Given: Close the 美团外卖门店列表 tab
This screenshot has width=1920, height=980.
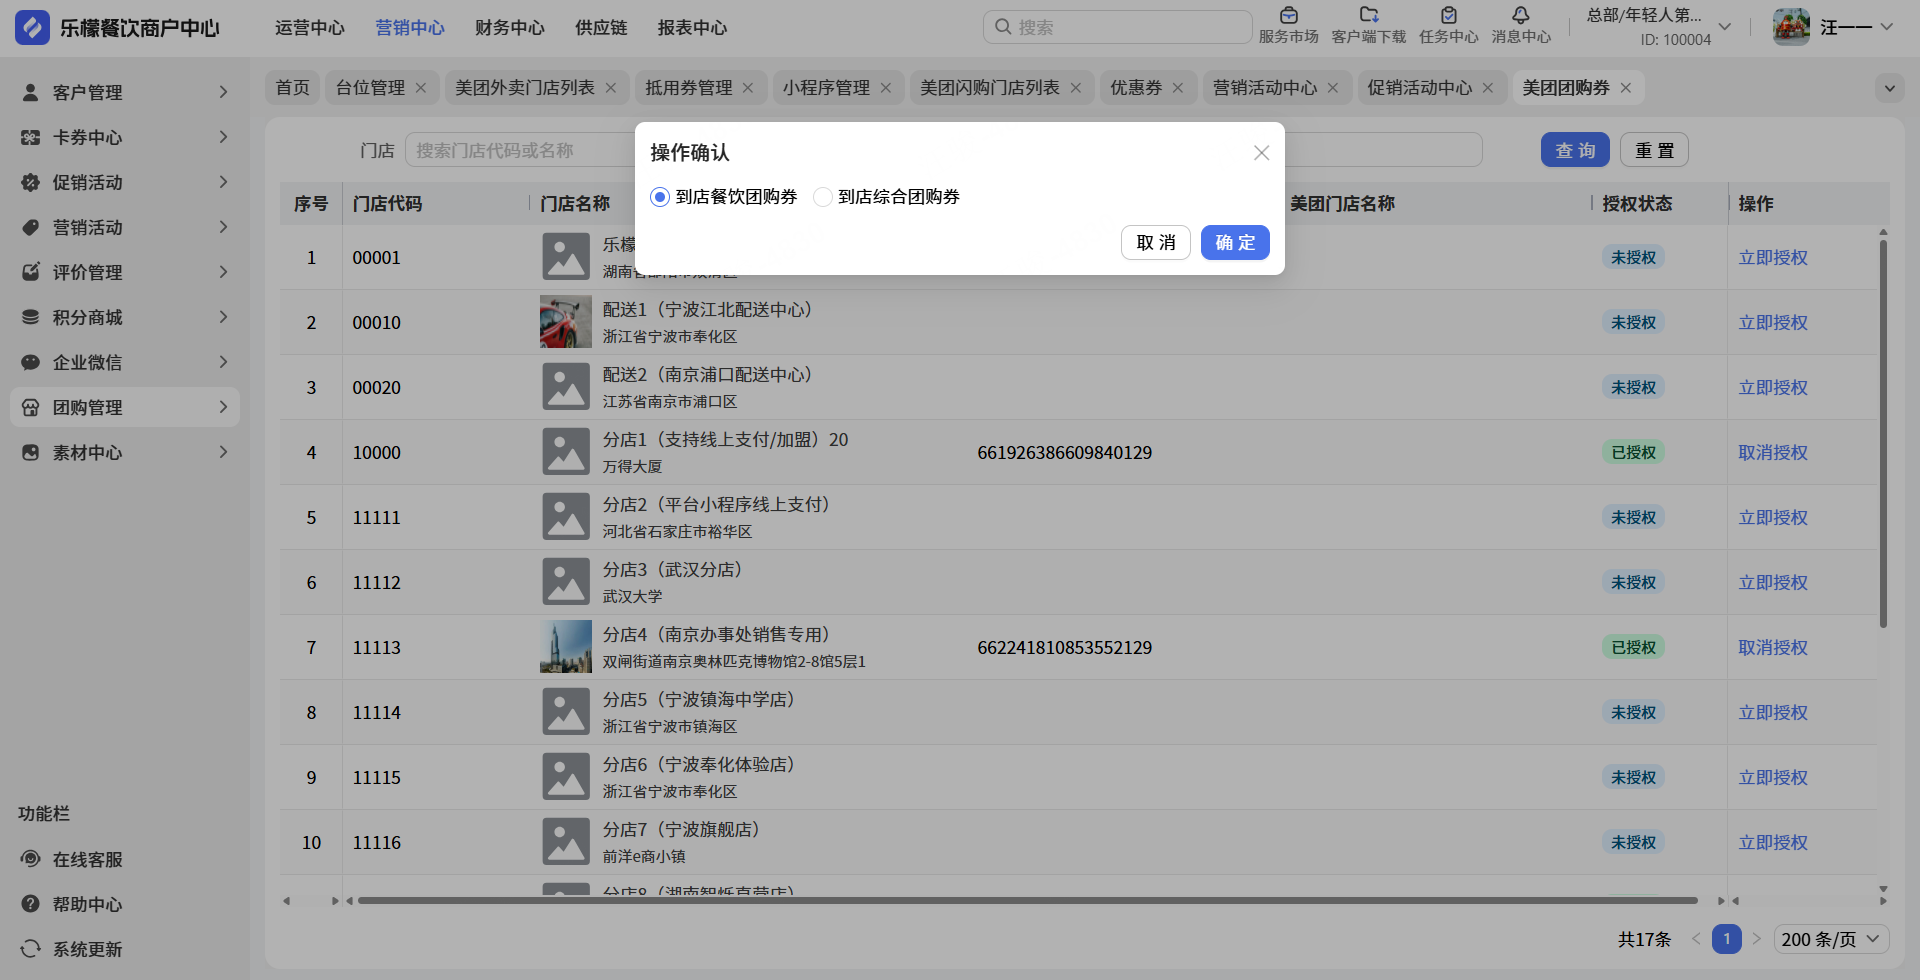Looking at the screenshot, I should point(611,88).
